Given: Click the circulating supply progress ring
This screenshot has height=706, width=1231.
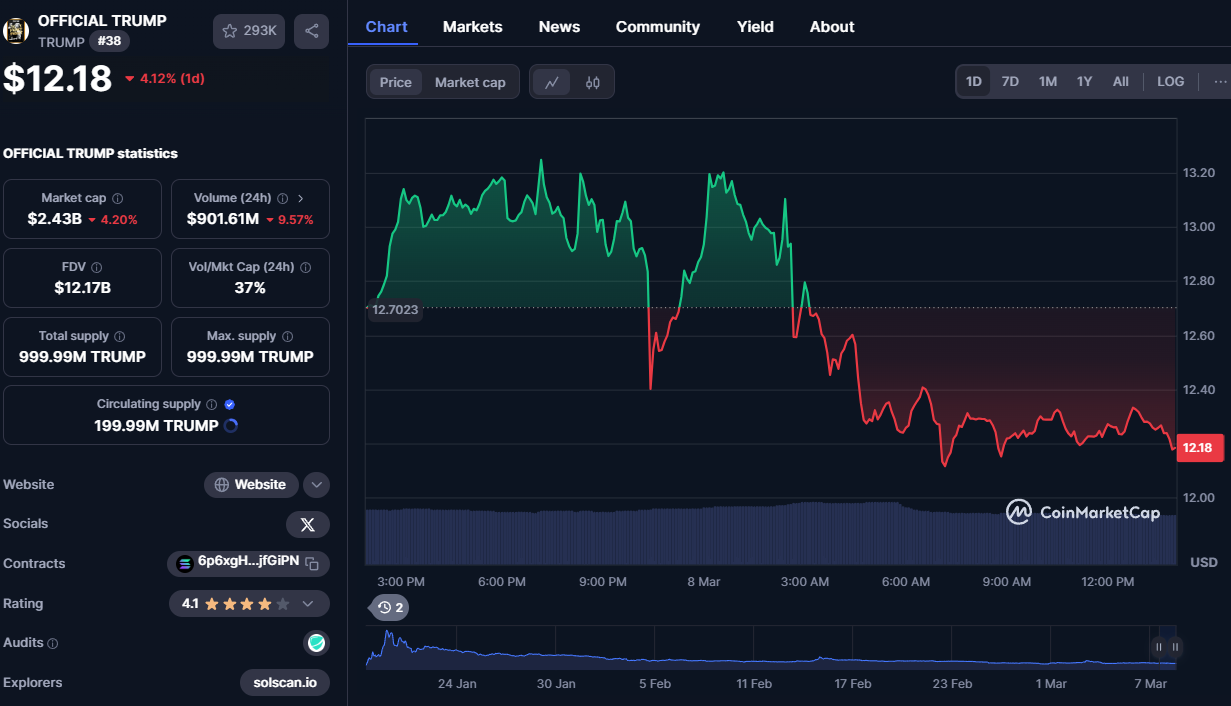Looking at the screenshot, I should tap(231, 426).
